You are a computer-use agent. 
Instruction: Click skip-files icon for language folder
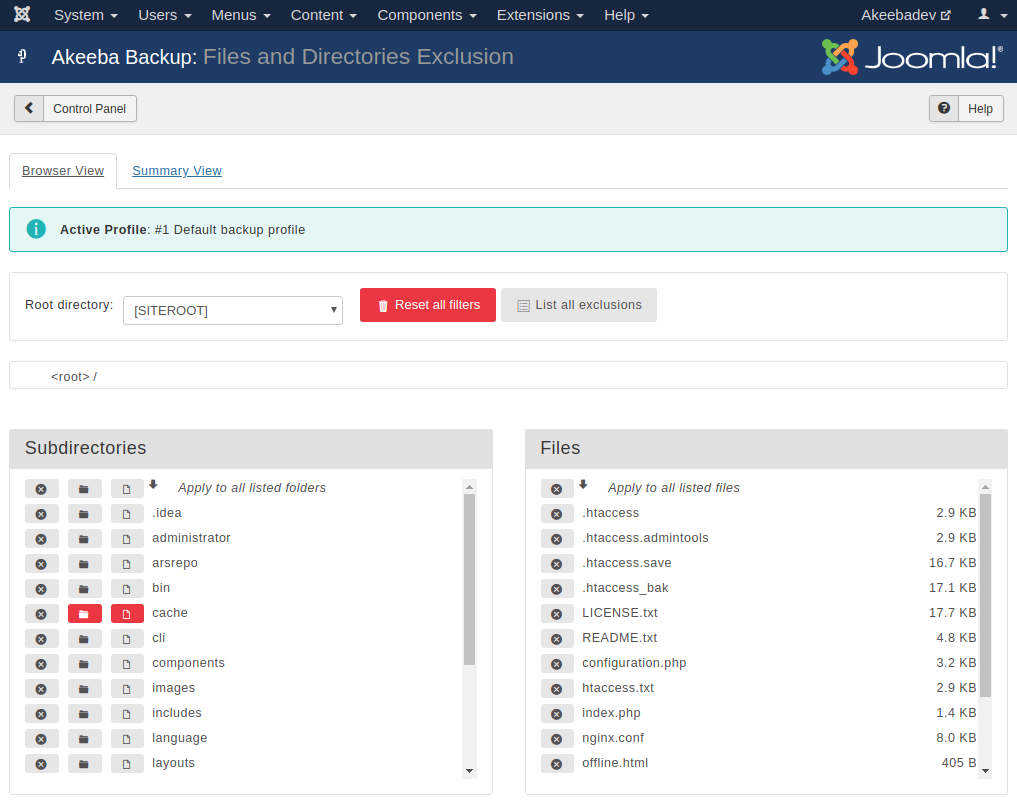click(x=127, y=739)
